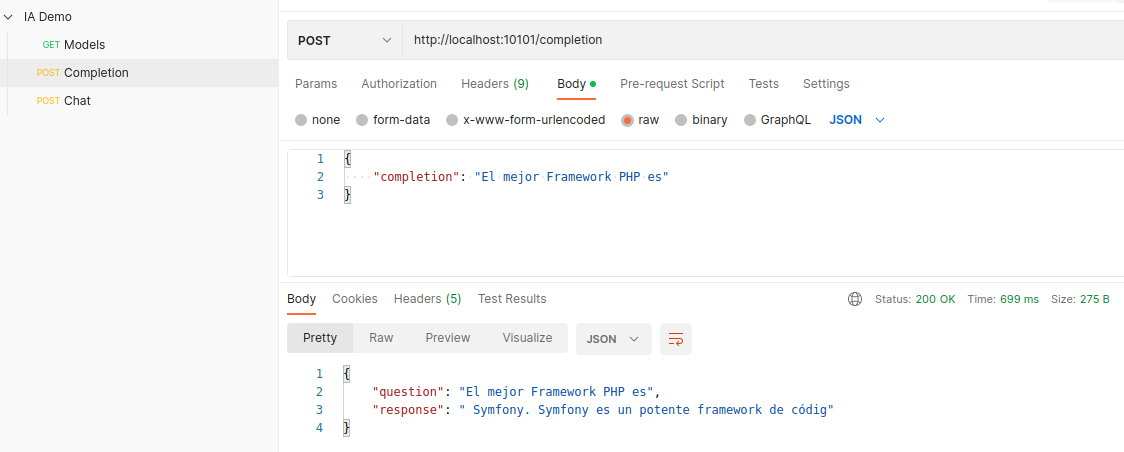Open the Pre-request Script tab
The height and width of the screenshot is (452, 1124).
pos(672,84)
